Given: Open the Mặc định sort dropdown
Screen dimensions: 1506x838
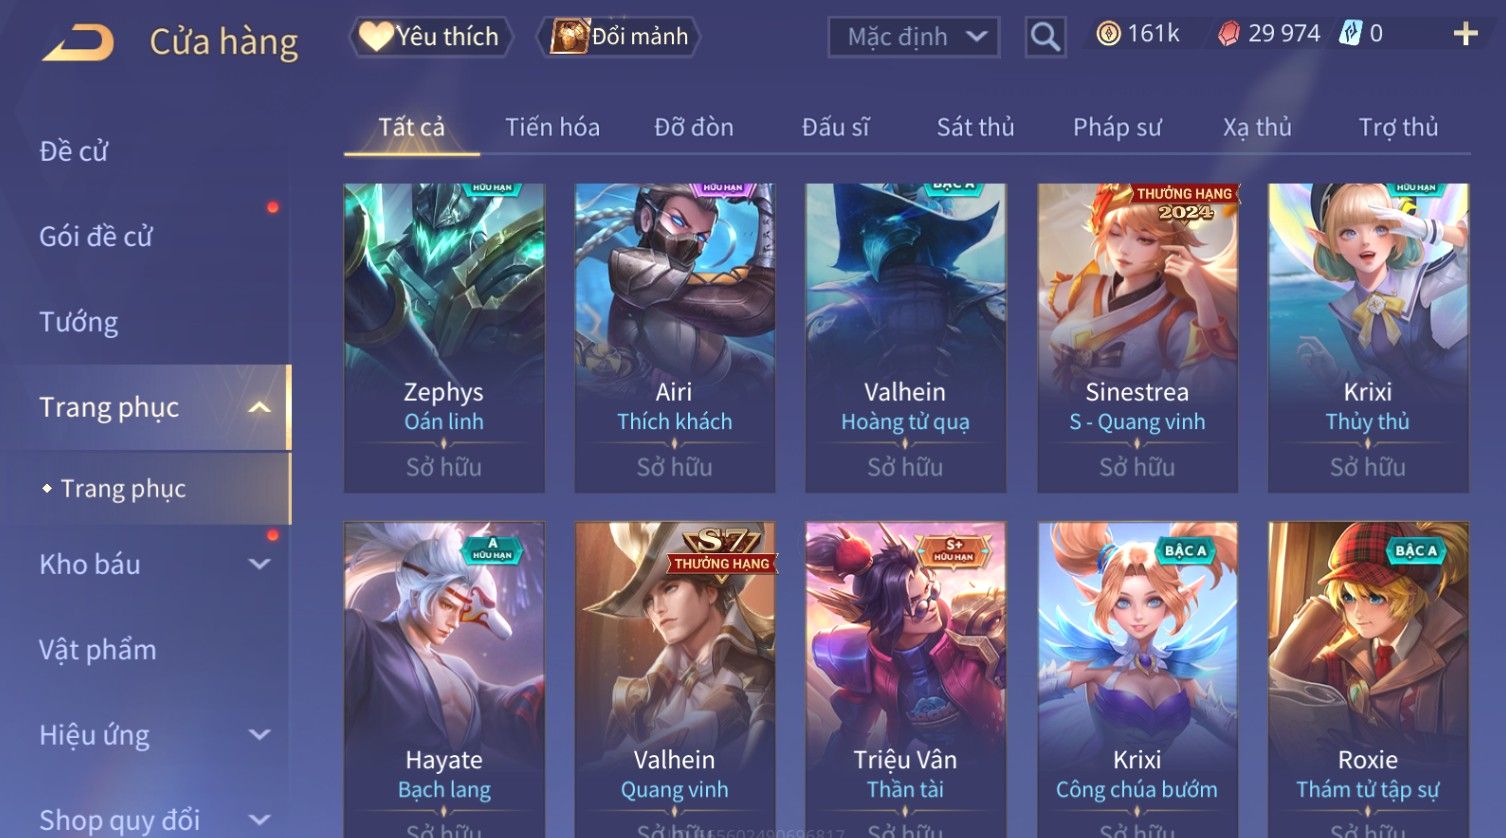Looking at the screenshot, I should [x=914, y=37].
